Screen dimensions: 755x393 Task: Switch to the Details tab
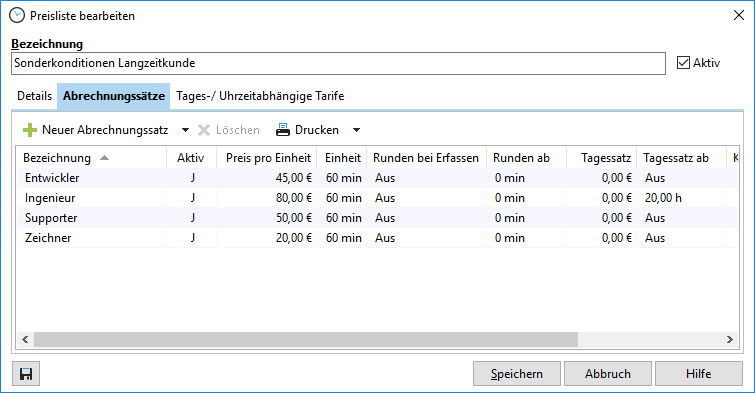click(x=34, y=96)
